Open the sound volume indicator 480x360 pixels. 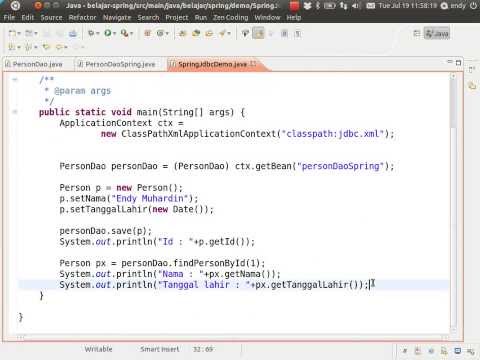355,6
